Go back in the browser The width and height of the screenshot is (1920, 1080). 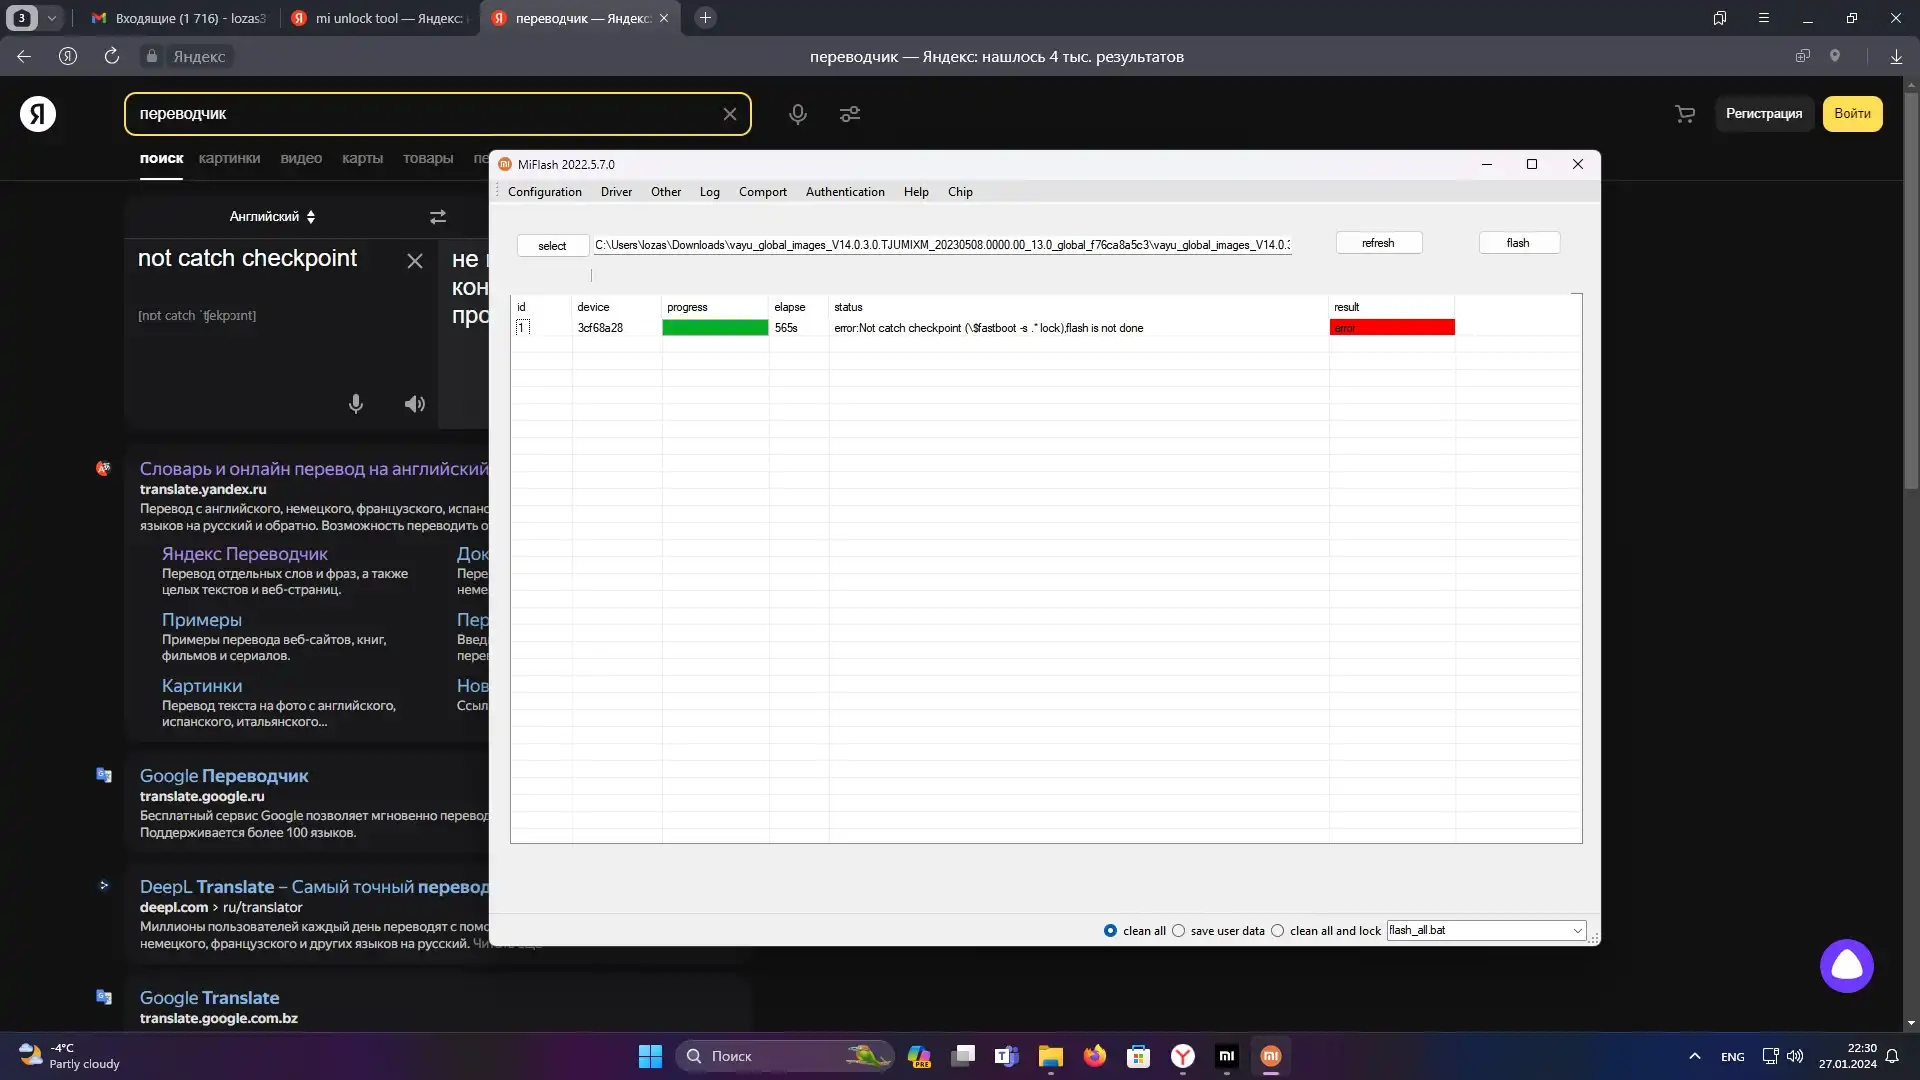pos(24,56)
